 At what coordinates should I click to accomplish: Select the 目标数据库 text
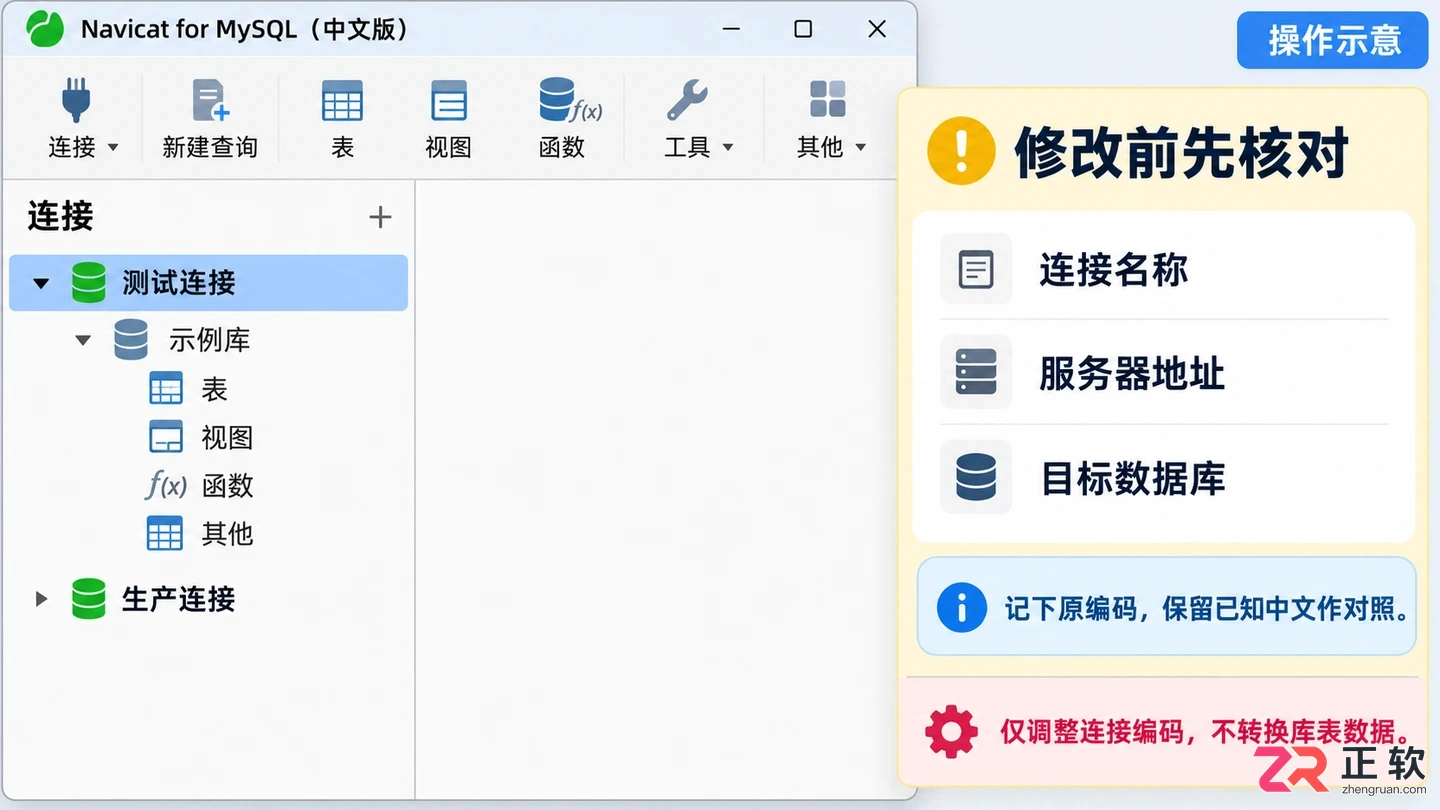pos(1132,478)
